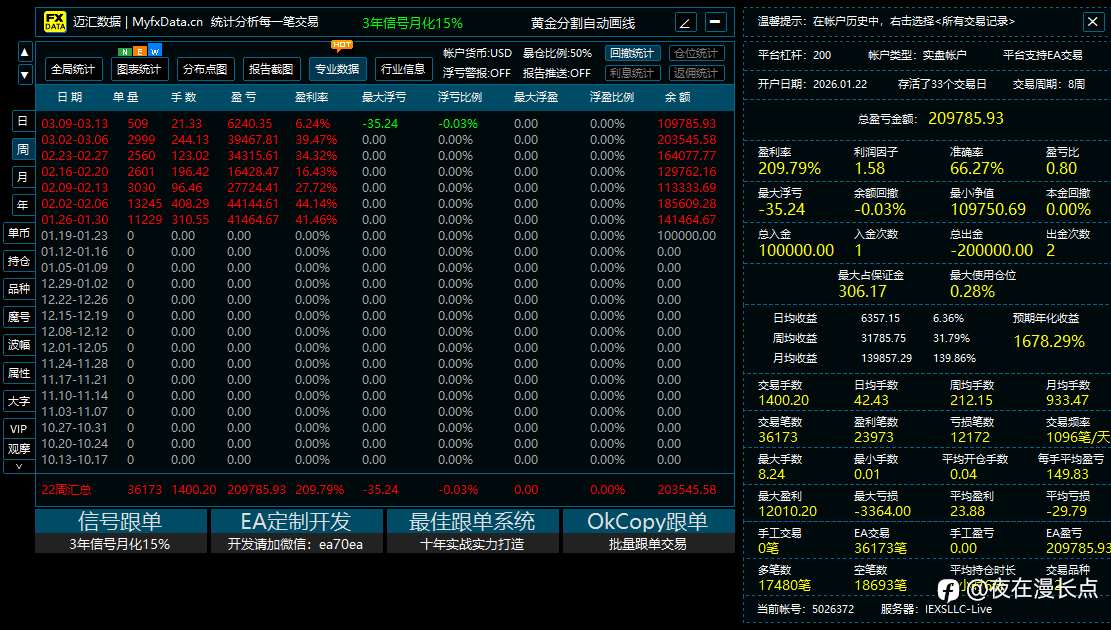
Task: Open 品种 symbols sidebar item
Action: point(19,289)
